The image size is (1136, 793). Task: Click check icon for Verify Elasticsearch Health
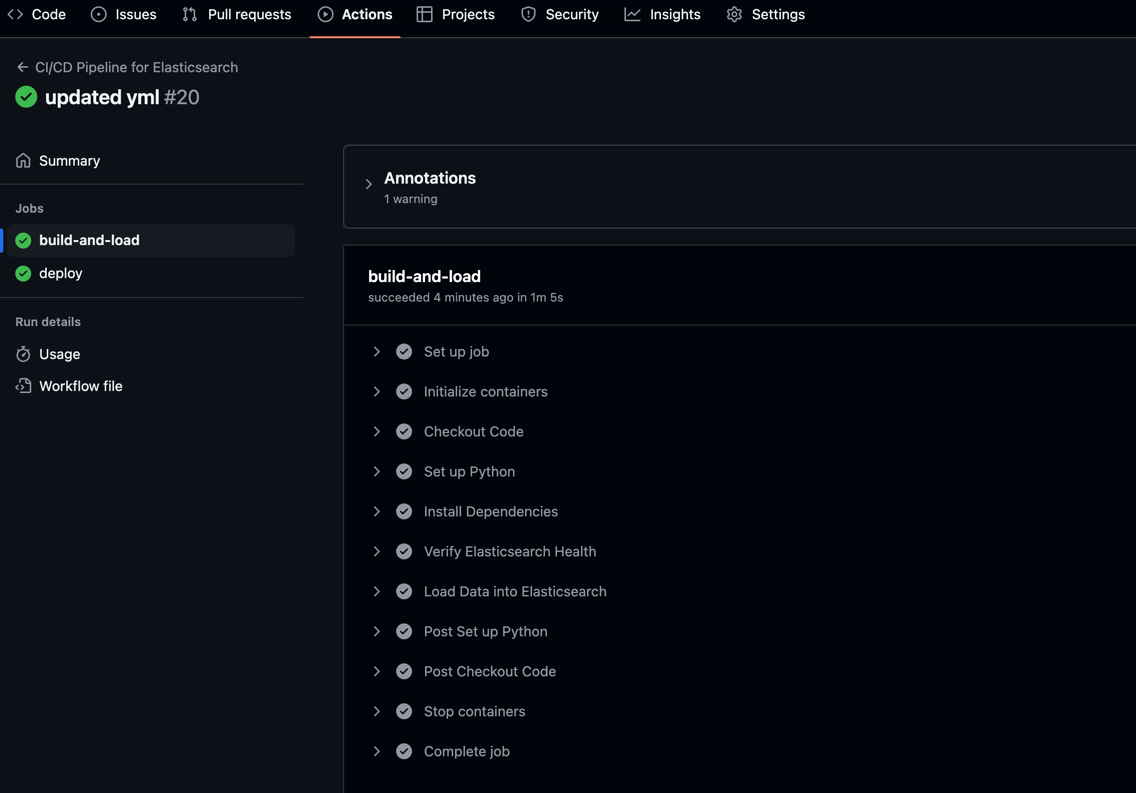404,552
